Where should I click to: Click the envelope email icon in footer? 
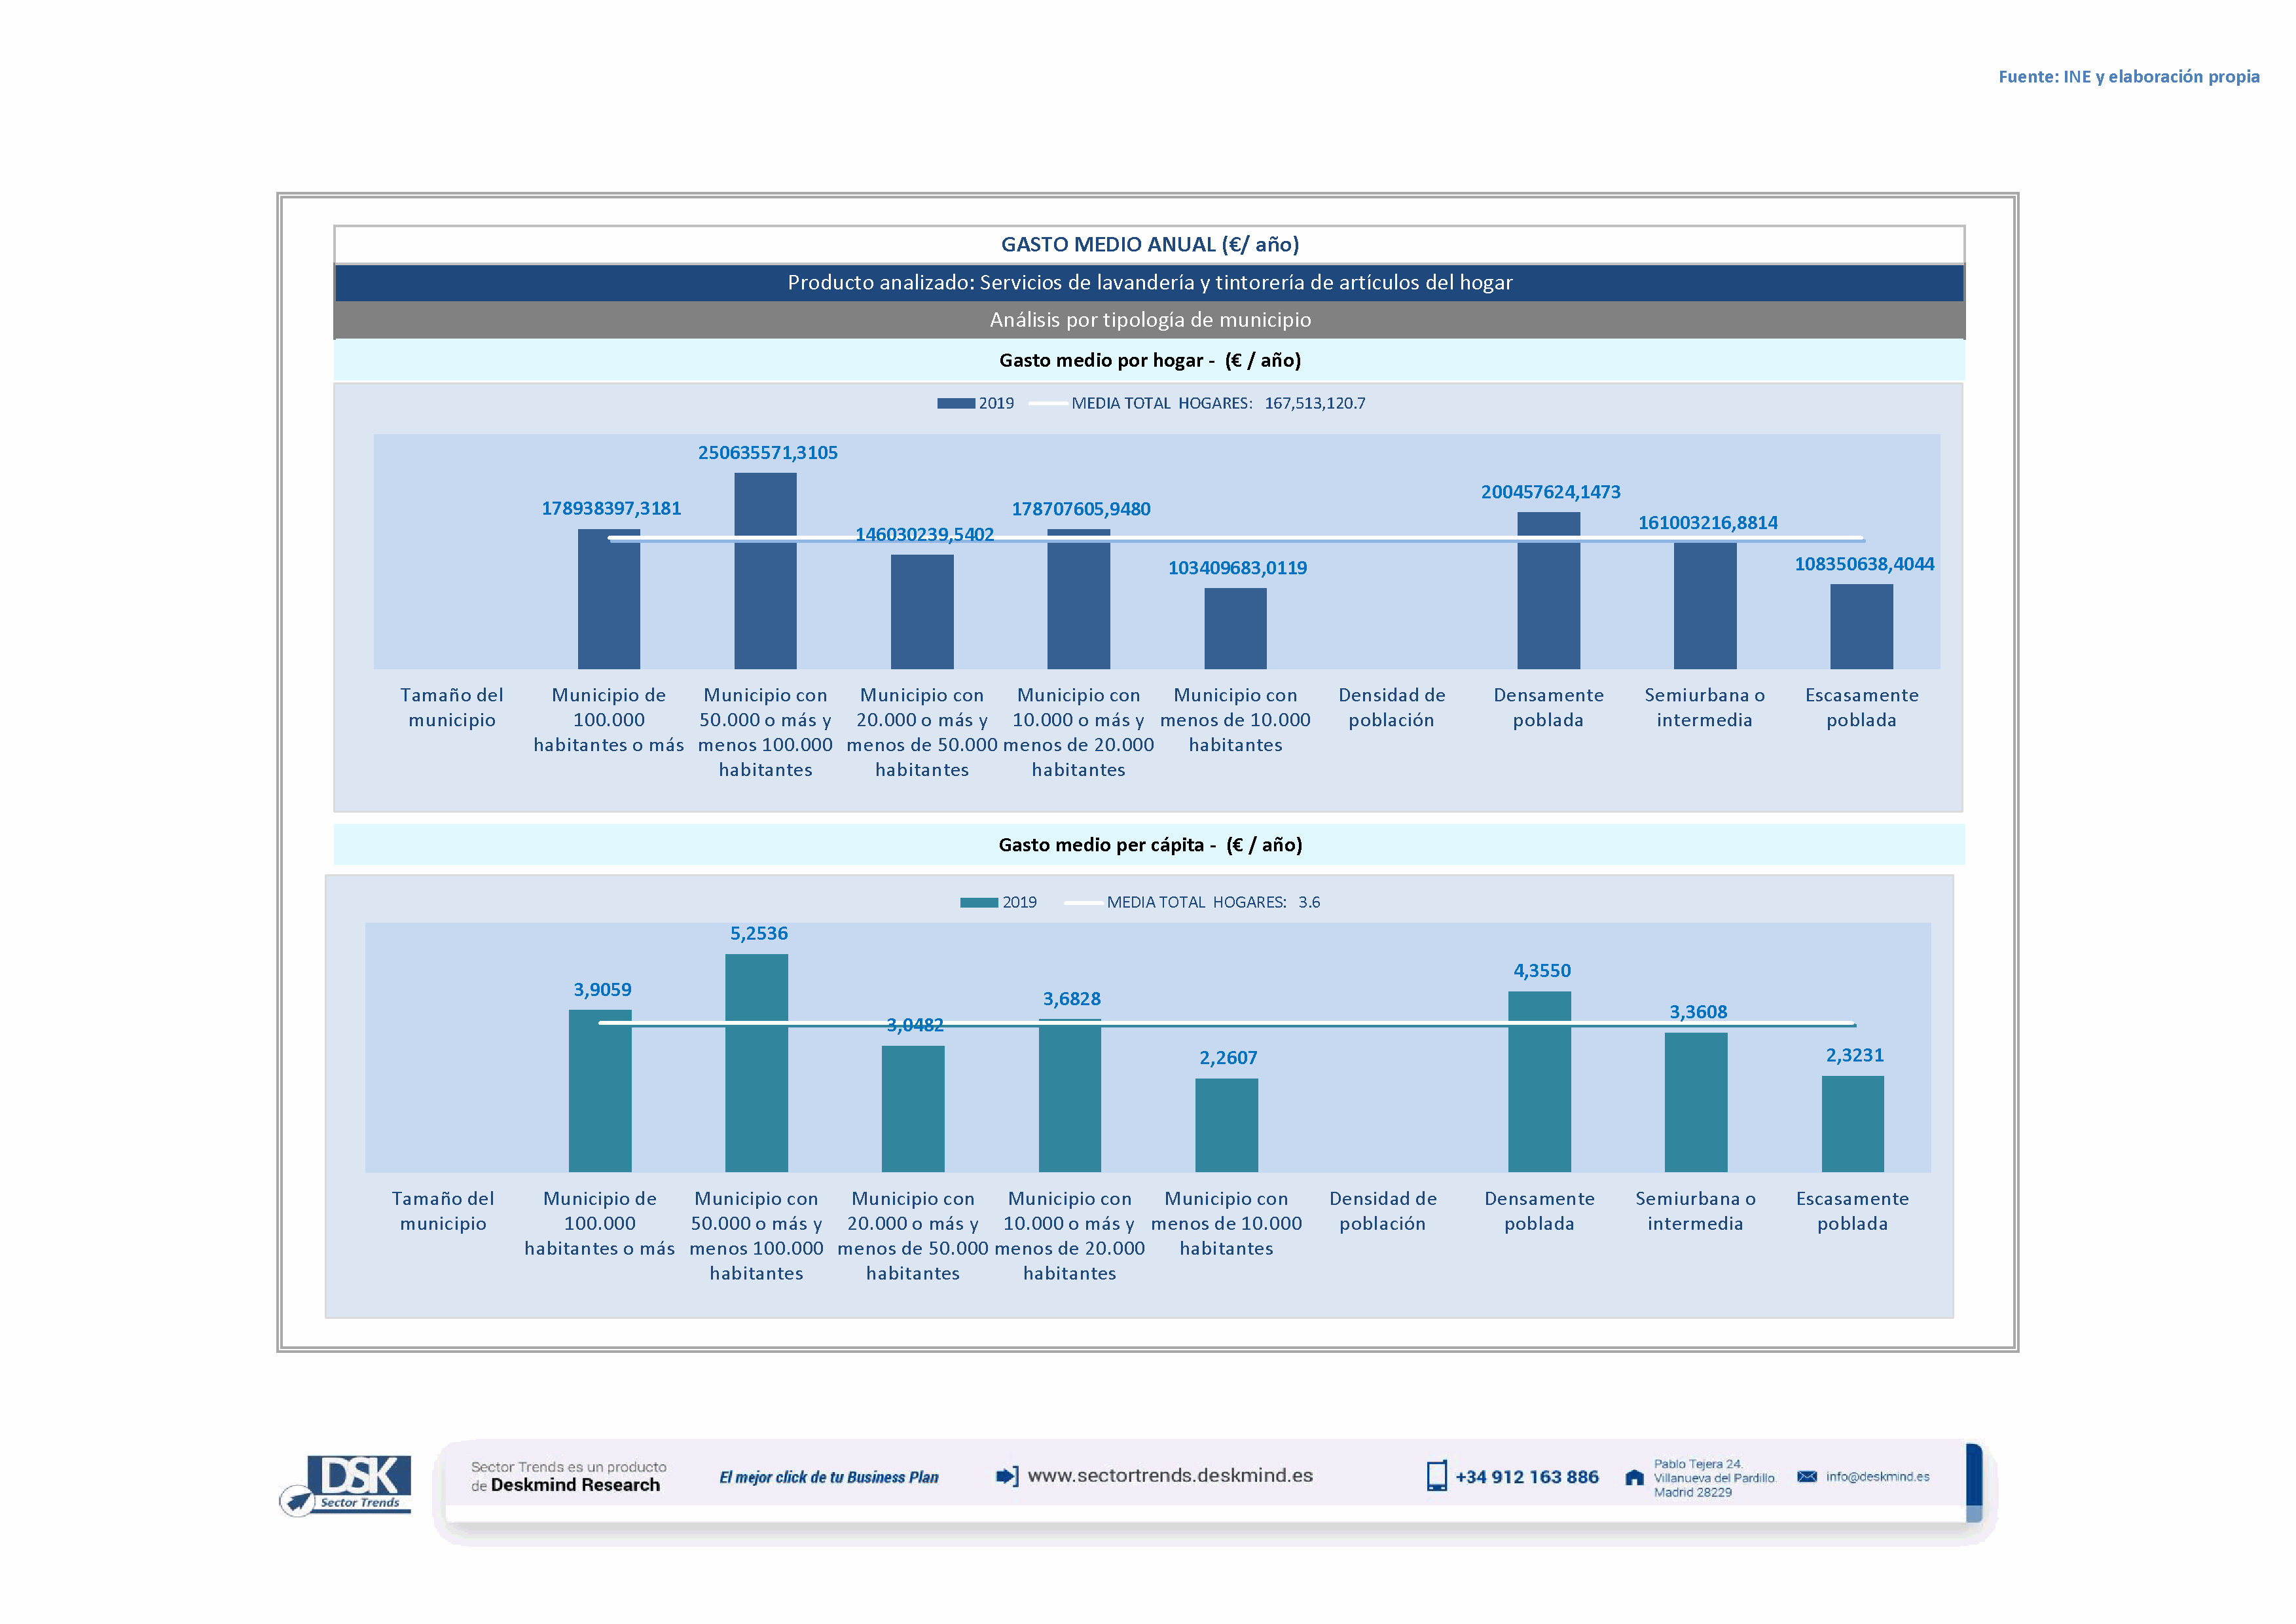pos(1807,1477)
